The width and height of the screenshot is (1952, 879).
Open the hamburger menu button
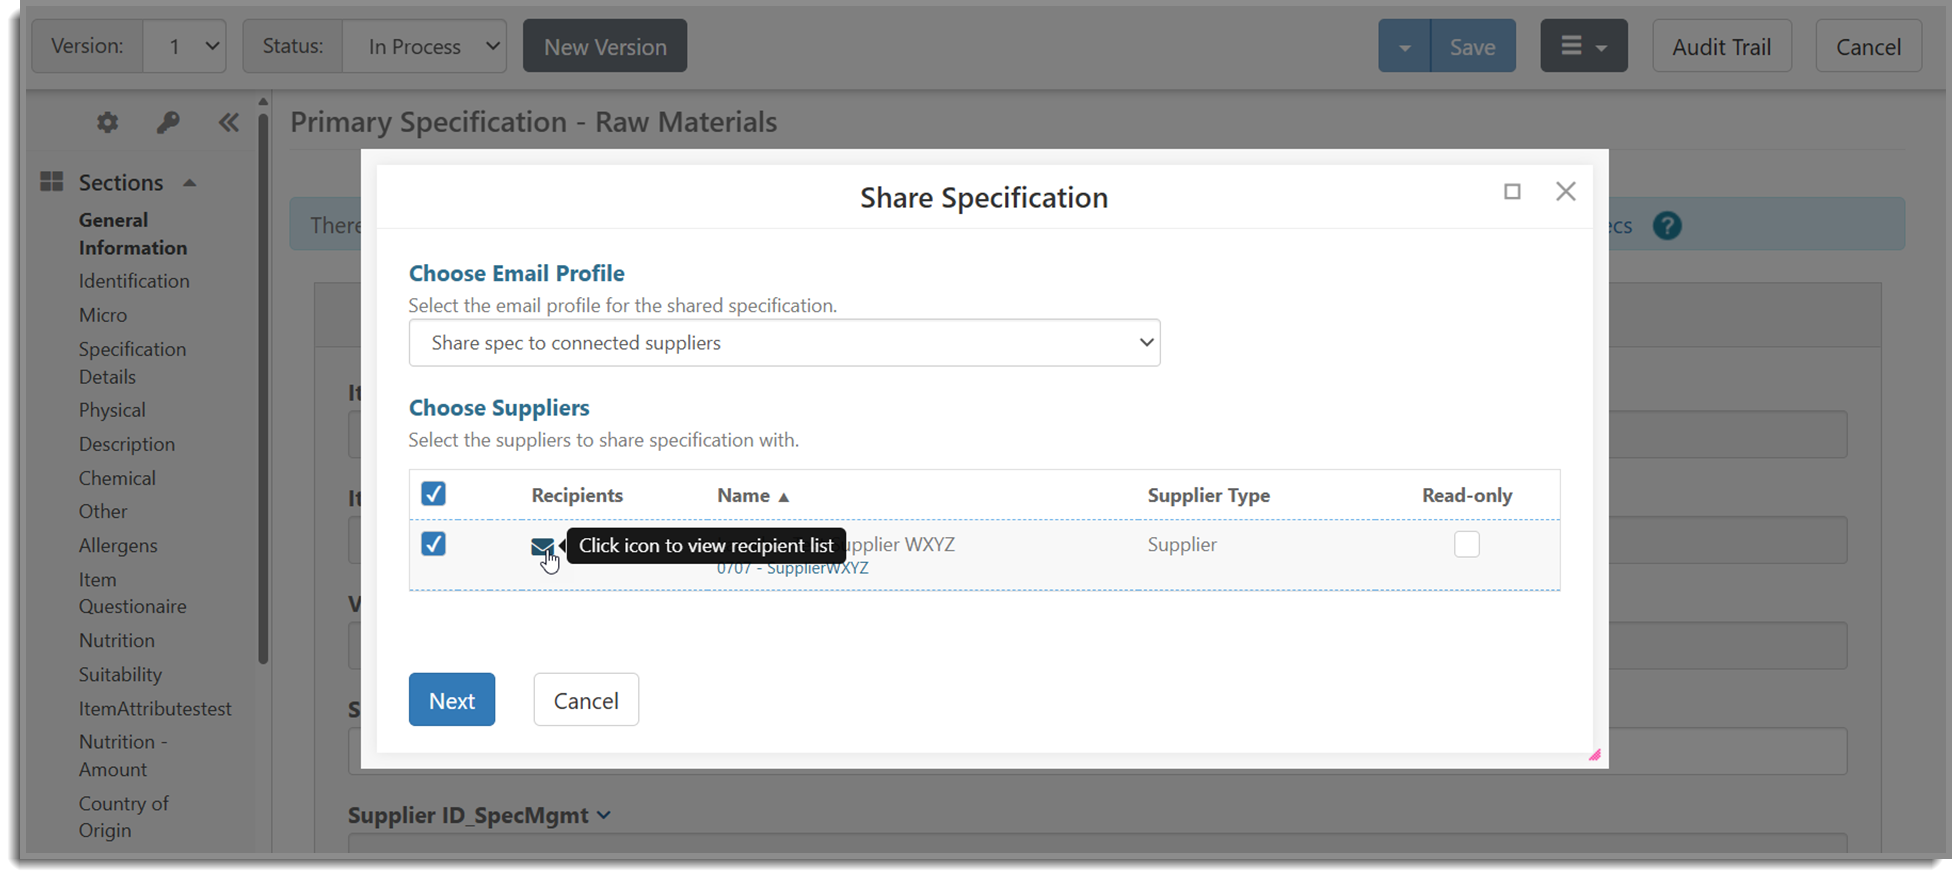pos(1584,46)
